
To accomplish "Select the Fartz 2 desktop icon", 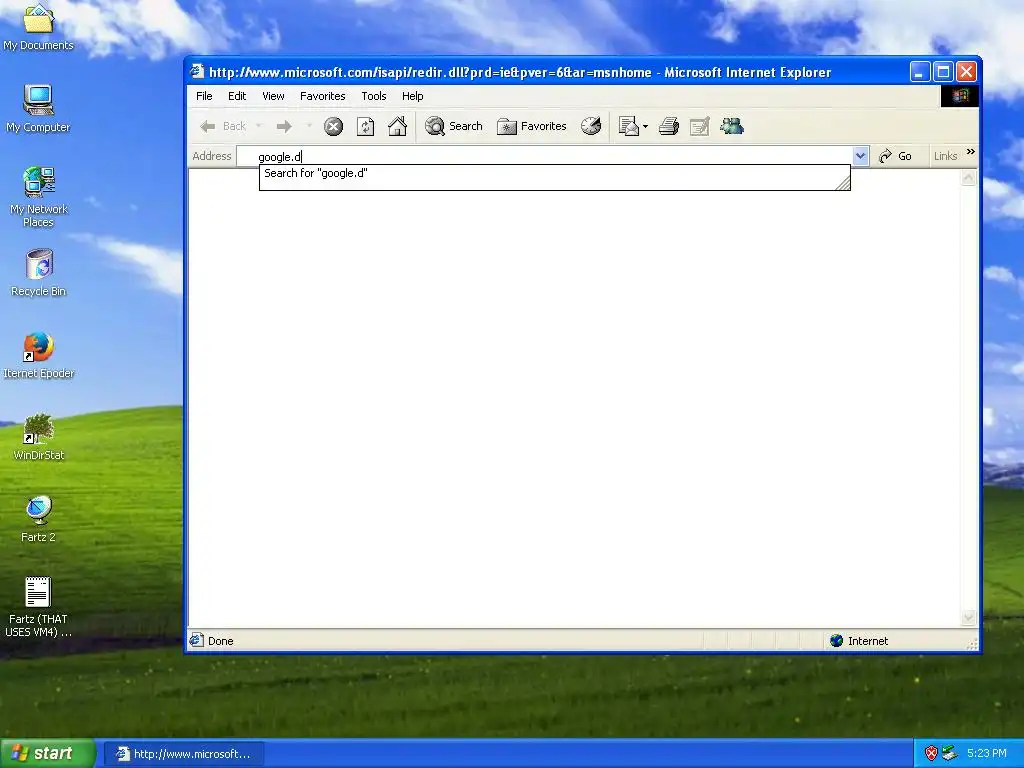I will [x=39, y=519].
